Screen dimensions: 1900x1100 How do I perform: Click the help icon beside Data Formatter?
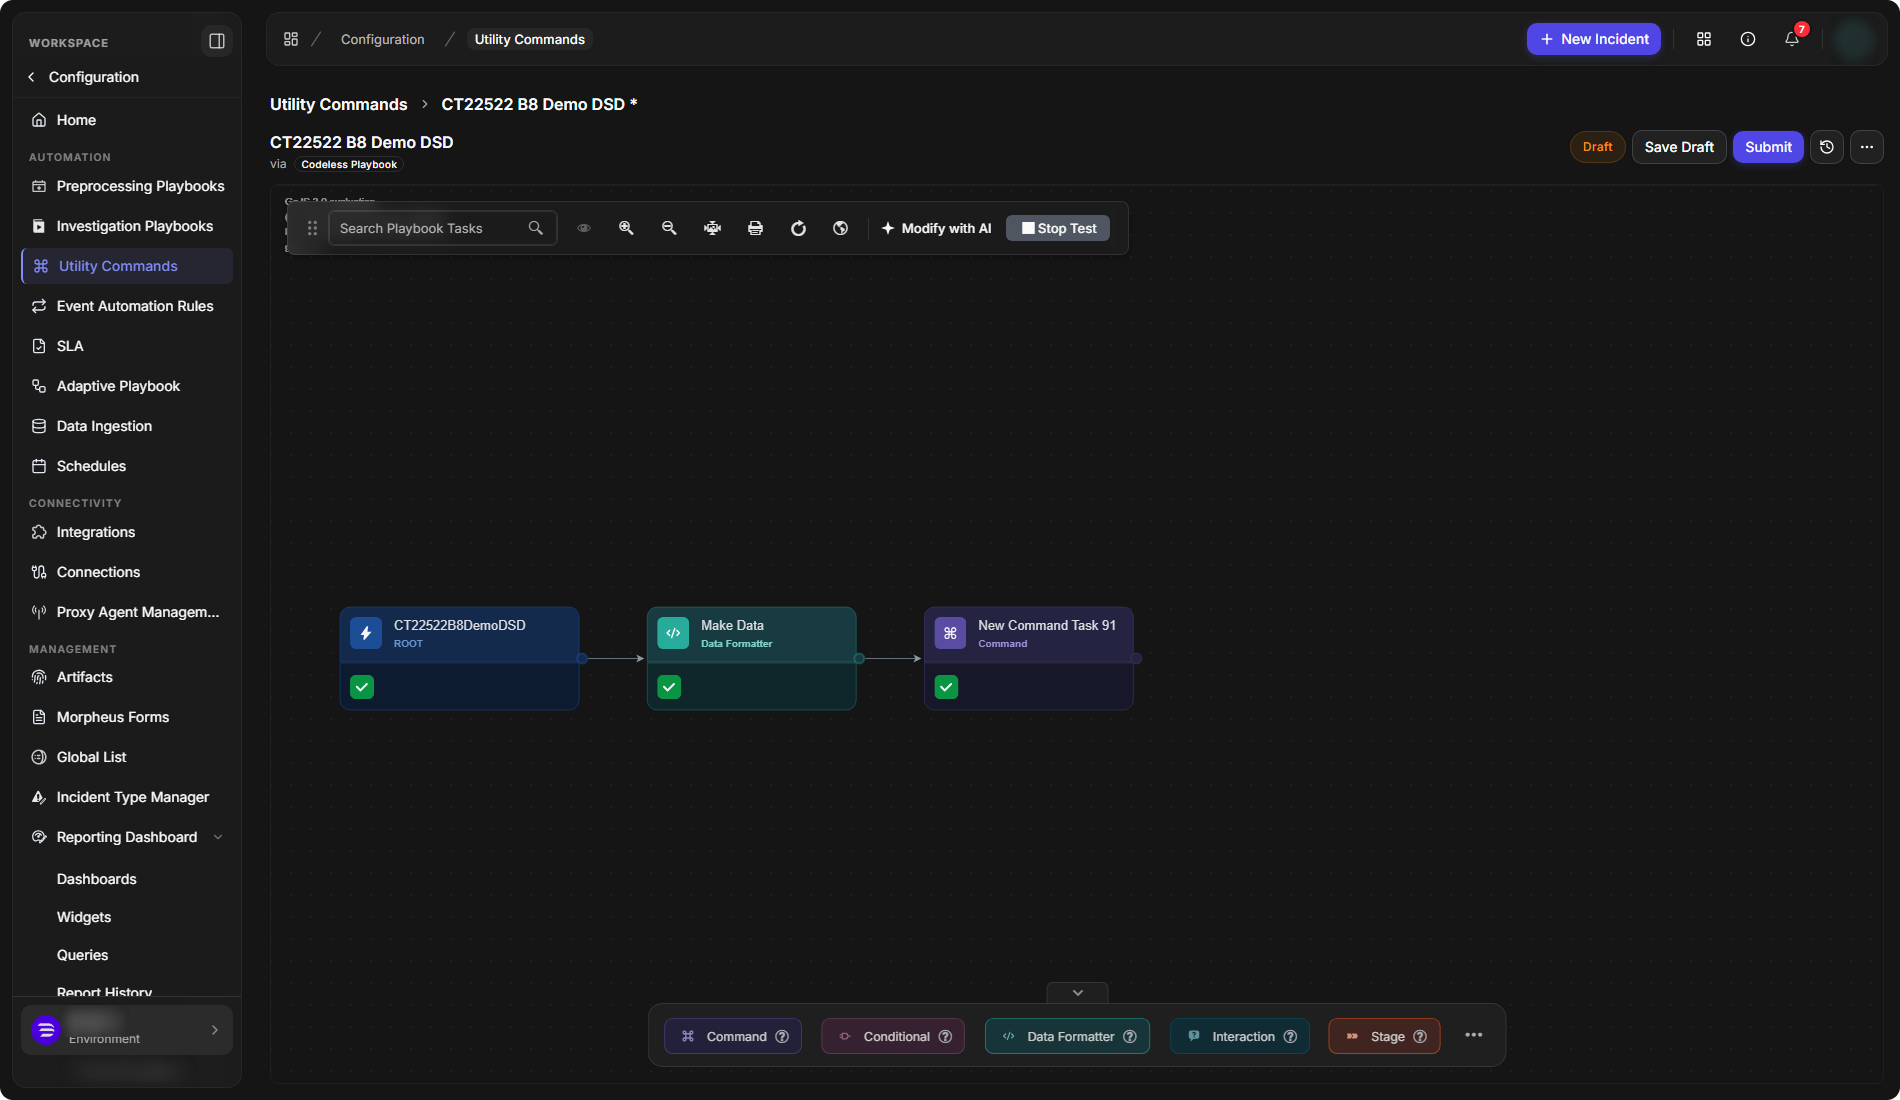(x=1130, y=1037)
